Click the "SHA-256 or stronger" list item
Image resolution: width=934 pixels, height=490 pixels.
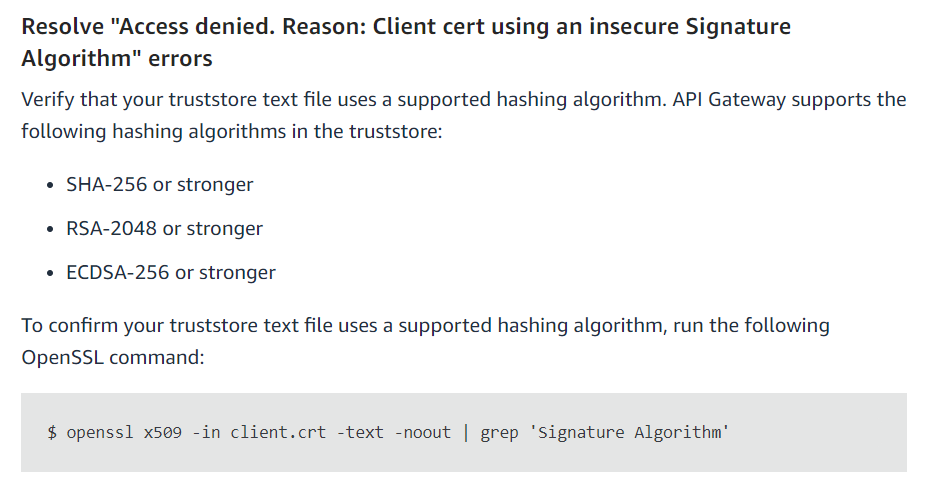159,185
